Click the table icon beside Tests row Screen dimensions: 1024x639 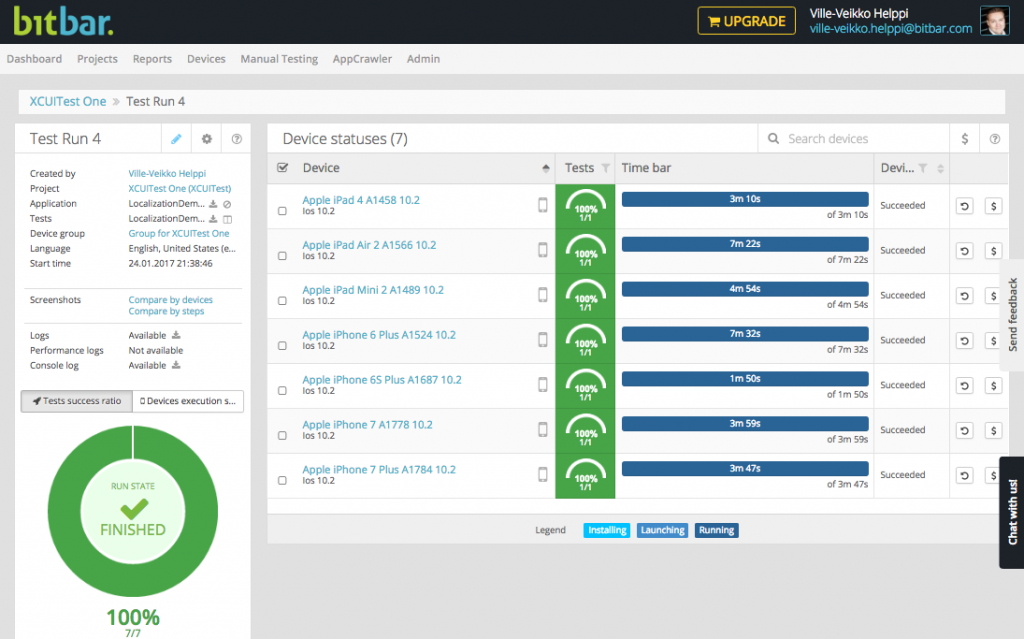click(x=227, y=219)
